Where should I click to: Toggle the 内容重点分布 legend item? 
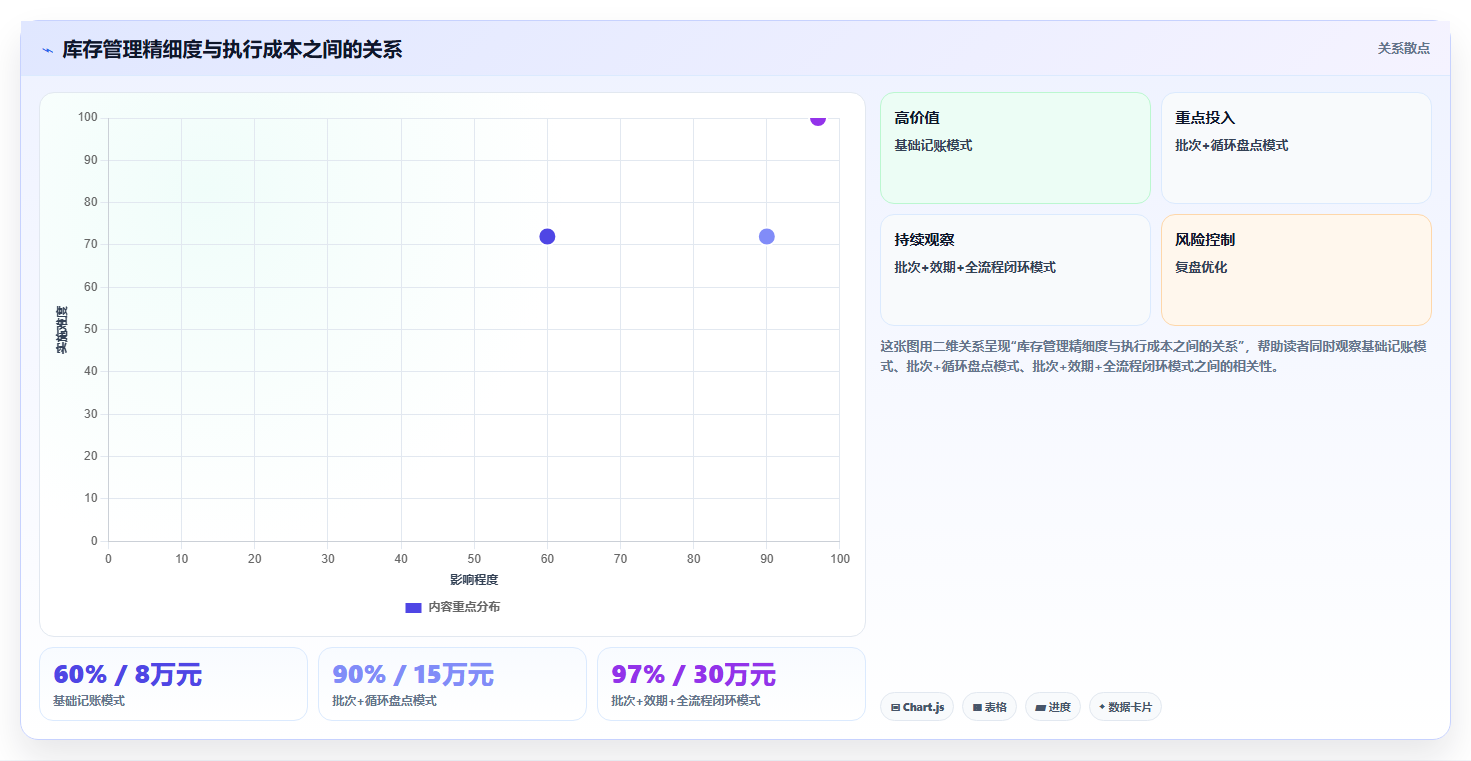(452, 607)
